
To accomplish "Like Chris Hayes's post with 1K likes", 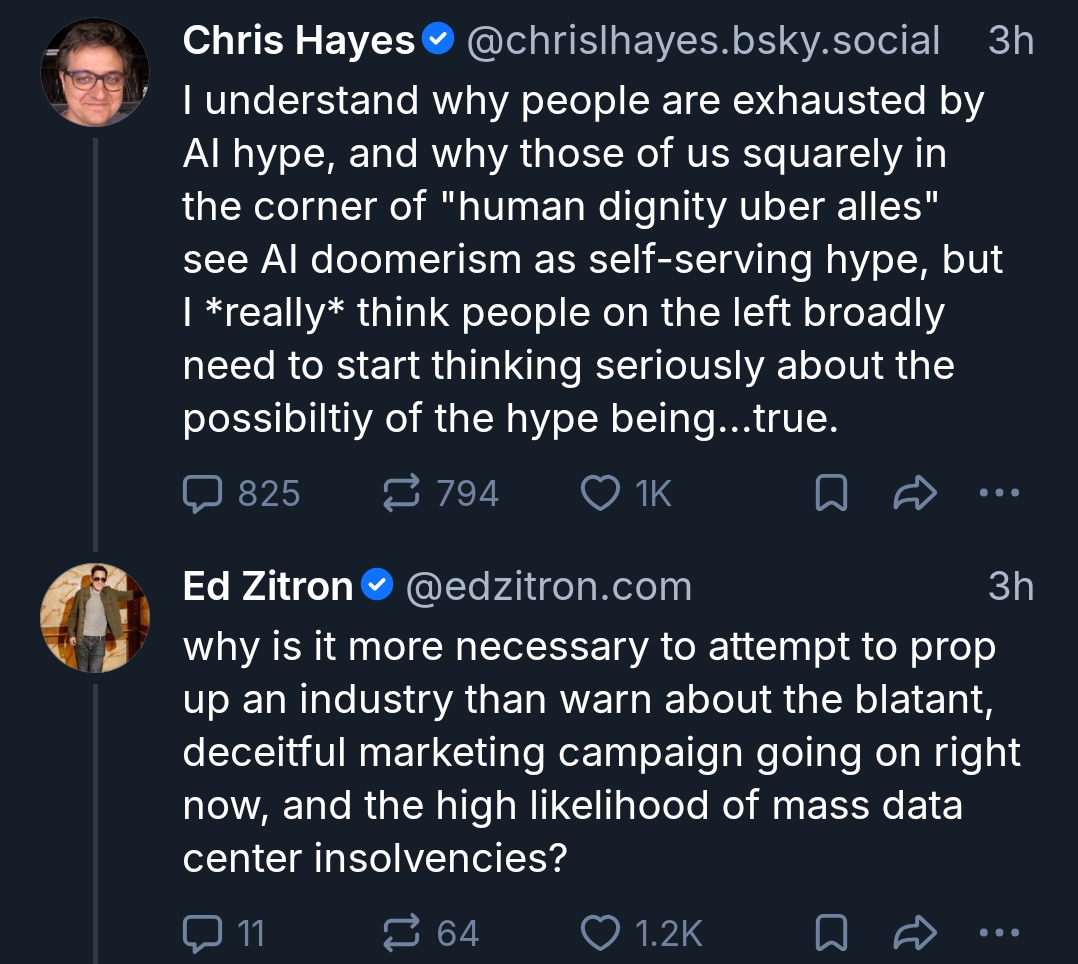I will pos(600,493).
